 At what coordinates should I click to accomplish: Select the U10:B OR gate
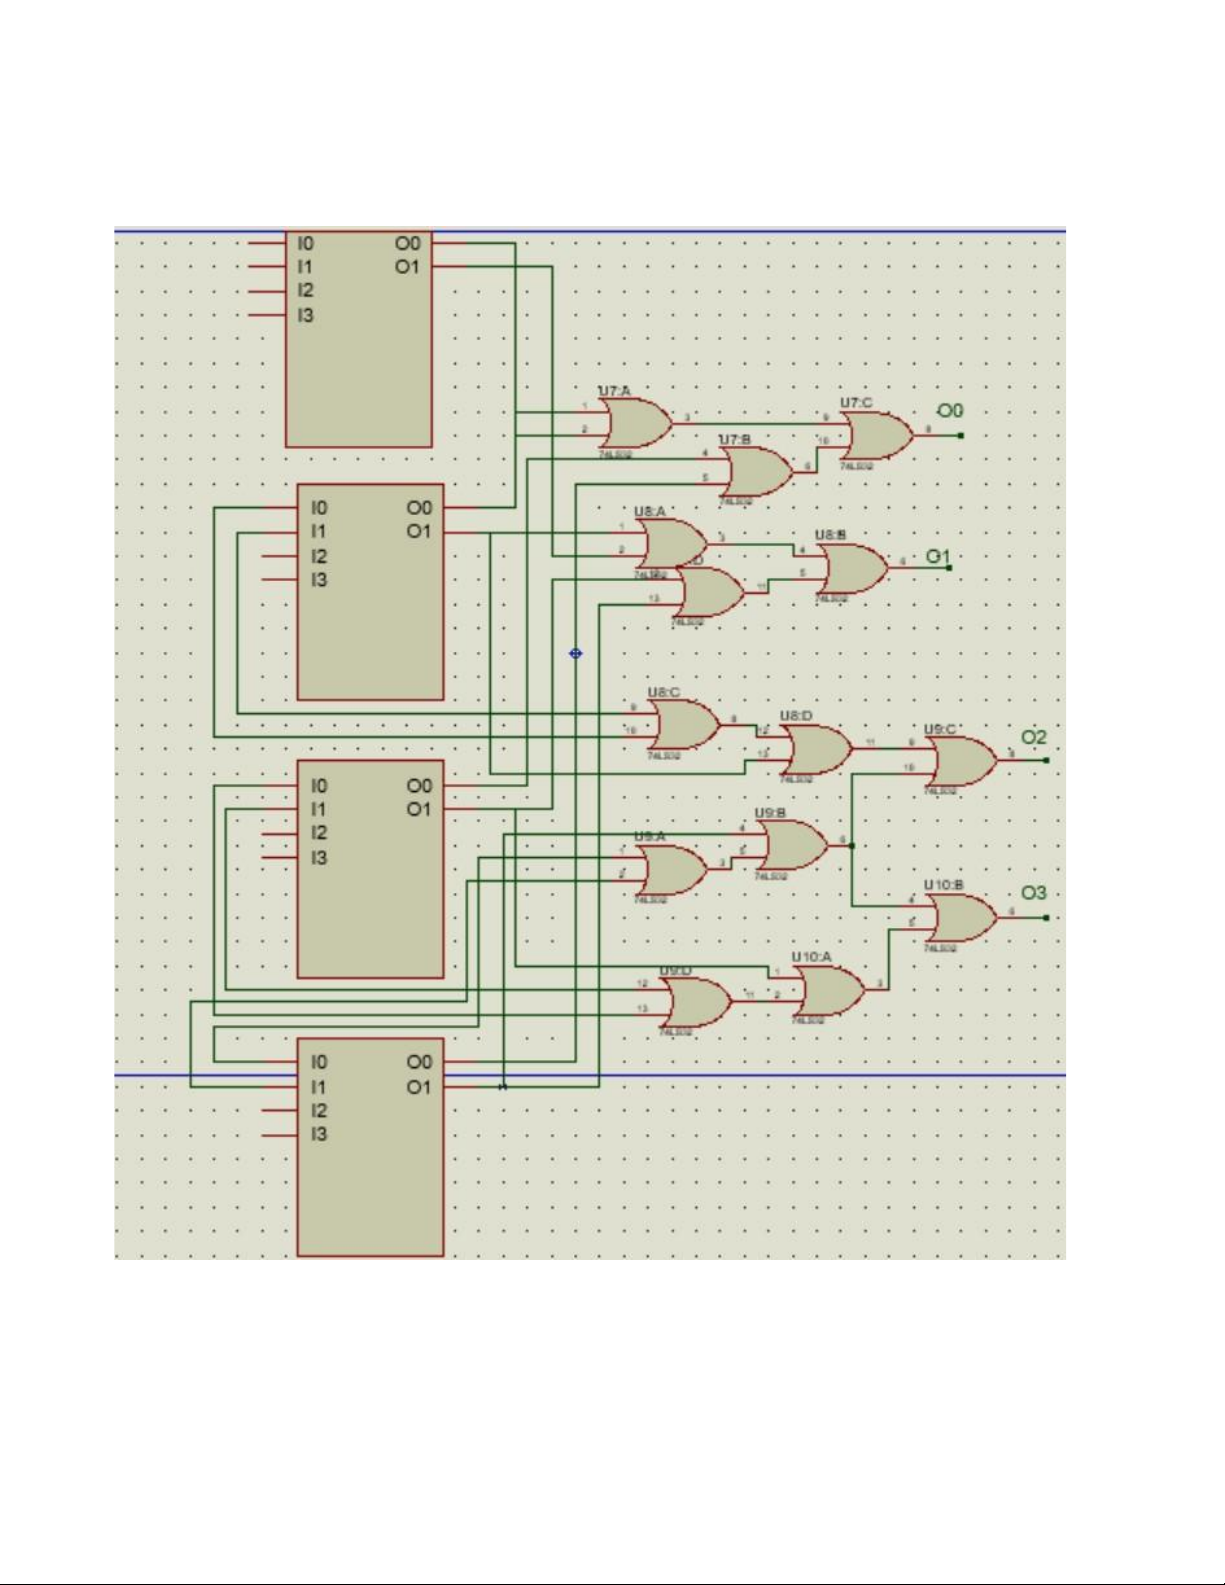pos(962,918)
